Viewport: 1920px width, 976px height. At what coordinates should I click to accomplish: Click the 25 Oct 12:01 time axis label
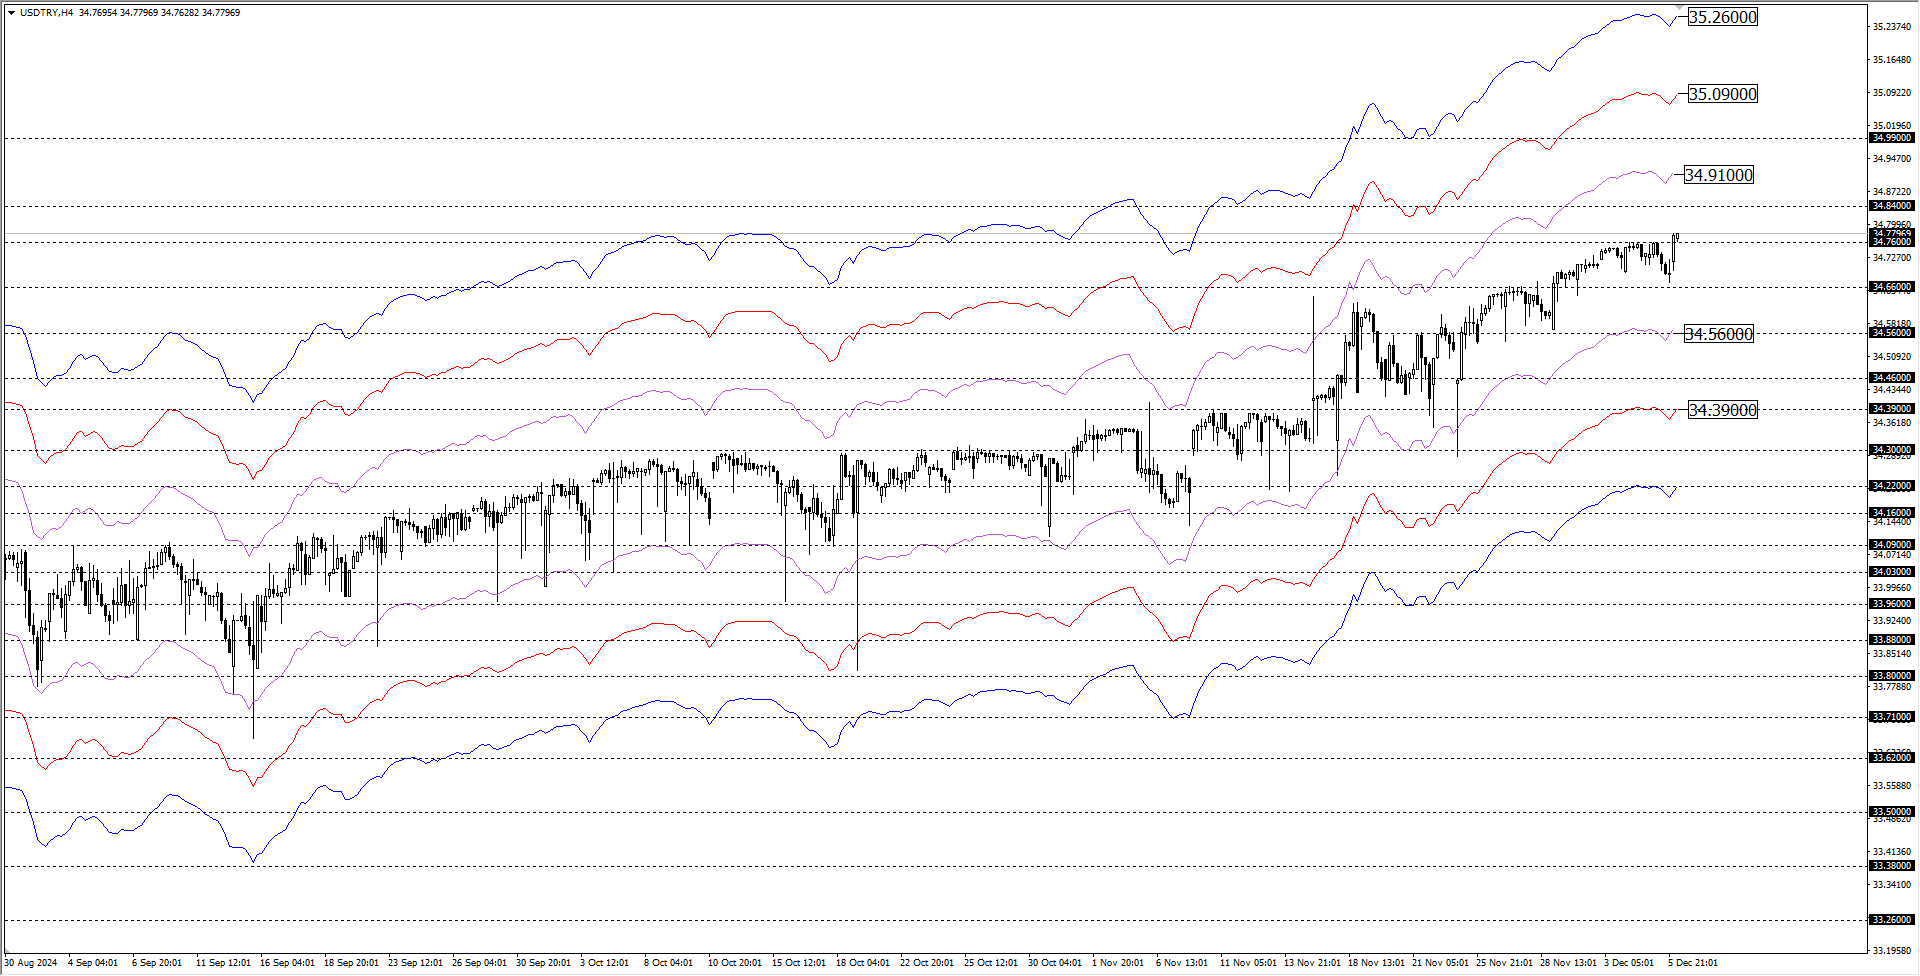tap(991, 963)
